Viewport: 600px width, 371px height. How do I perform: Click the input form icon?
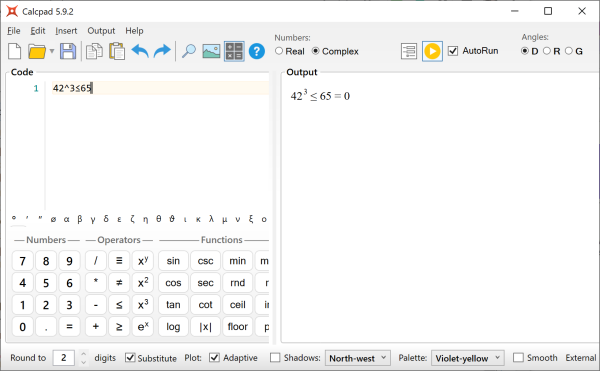click(409, 51)
